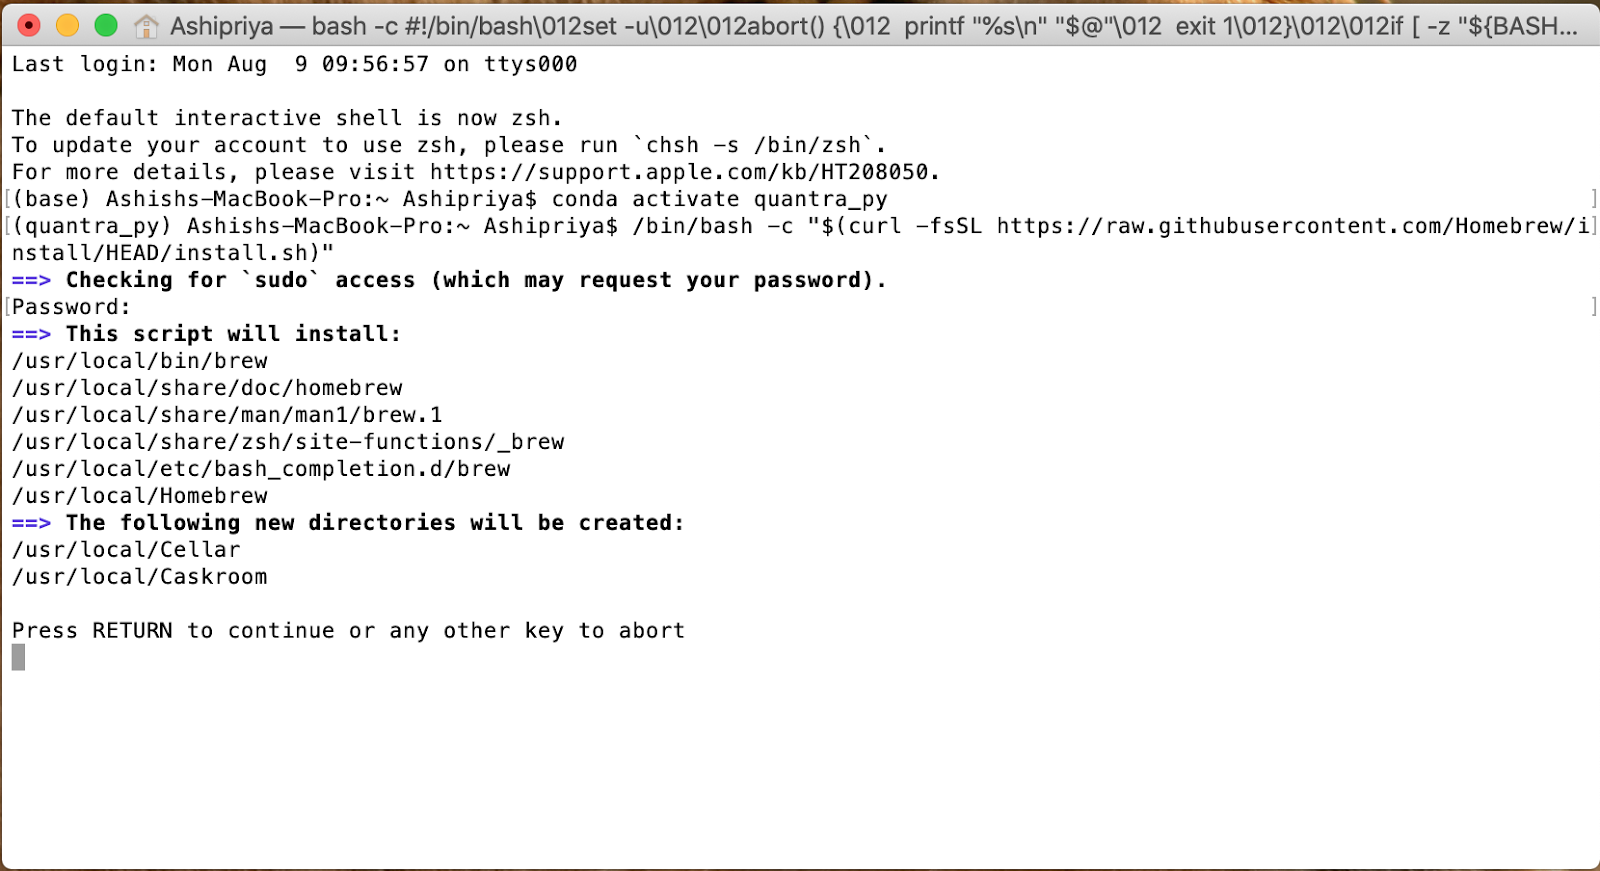
Task: Click the right bracket mark beside conda command line
Action: (1593, 199)
